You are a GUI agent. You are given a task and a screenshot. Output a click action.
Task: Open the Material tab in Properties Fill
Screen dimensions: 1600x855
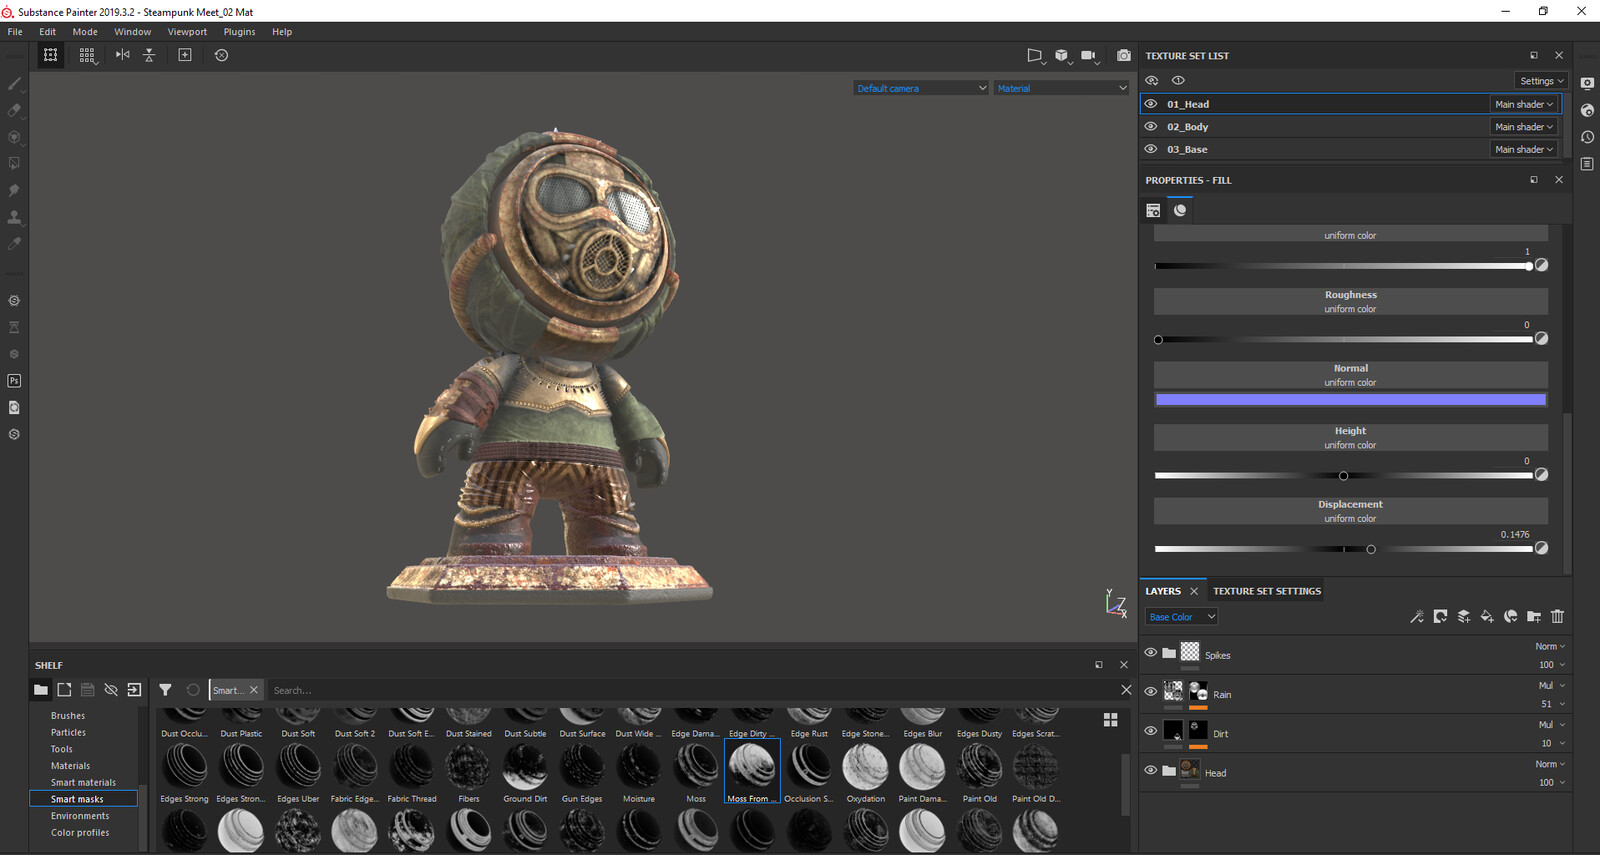pyautogui.click(x=1180, y=210)
